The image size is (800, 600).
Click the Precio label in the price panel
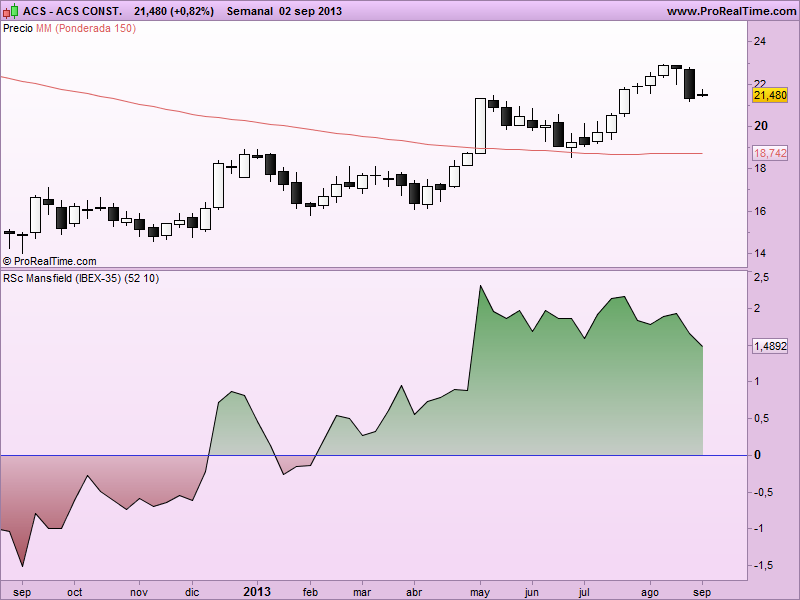(x=18, y=28)
